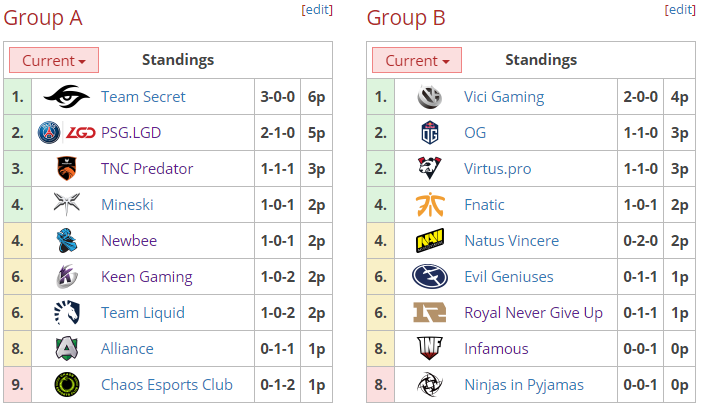Image resolution: width=702 pixels, height=411 pixels.
Task: Open the Keen Gaming team page
Action: coord(147,277)
